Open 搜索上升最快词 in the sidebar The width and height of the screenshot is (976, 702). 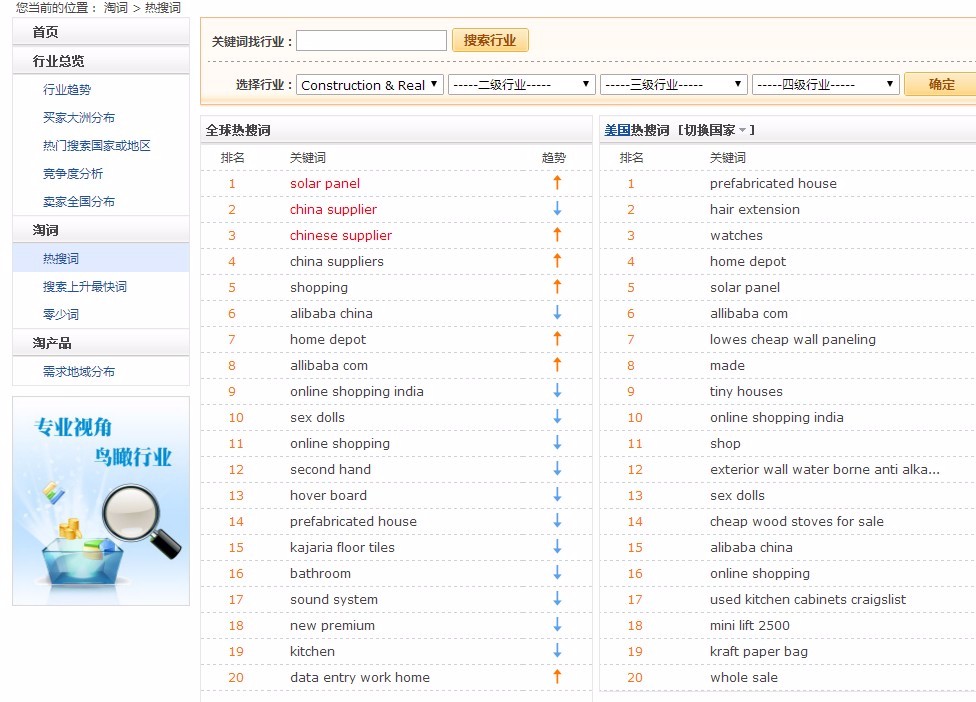pyautogui.click(x=85, y=287)
